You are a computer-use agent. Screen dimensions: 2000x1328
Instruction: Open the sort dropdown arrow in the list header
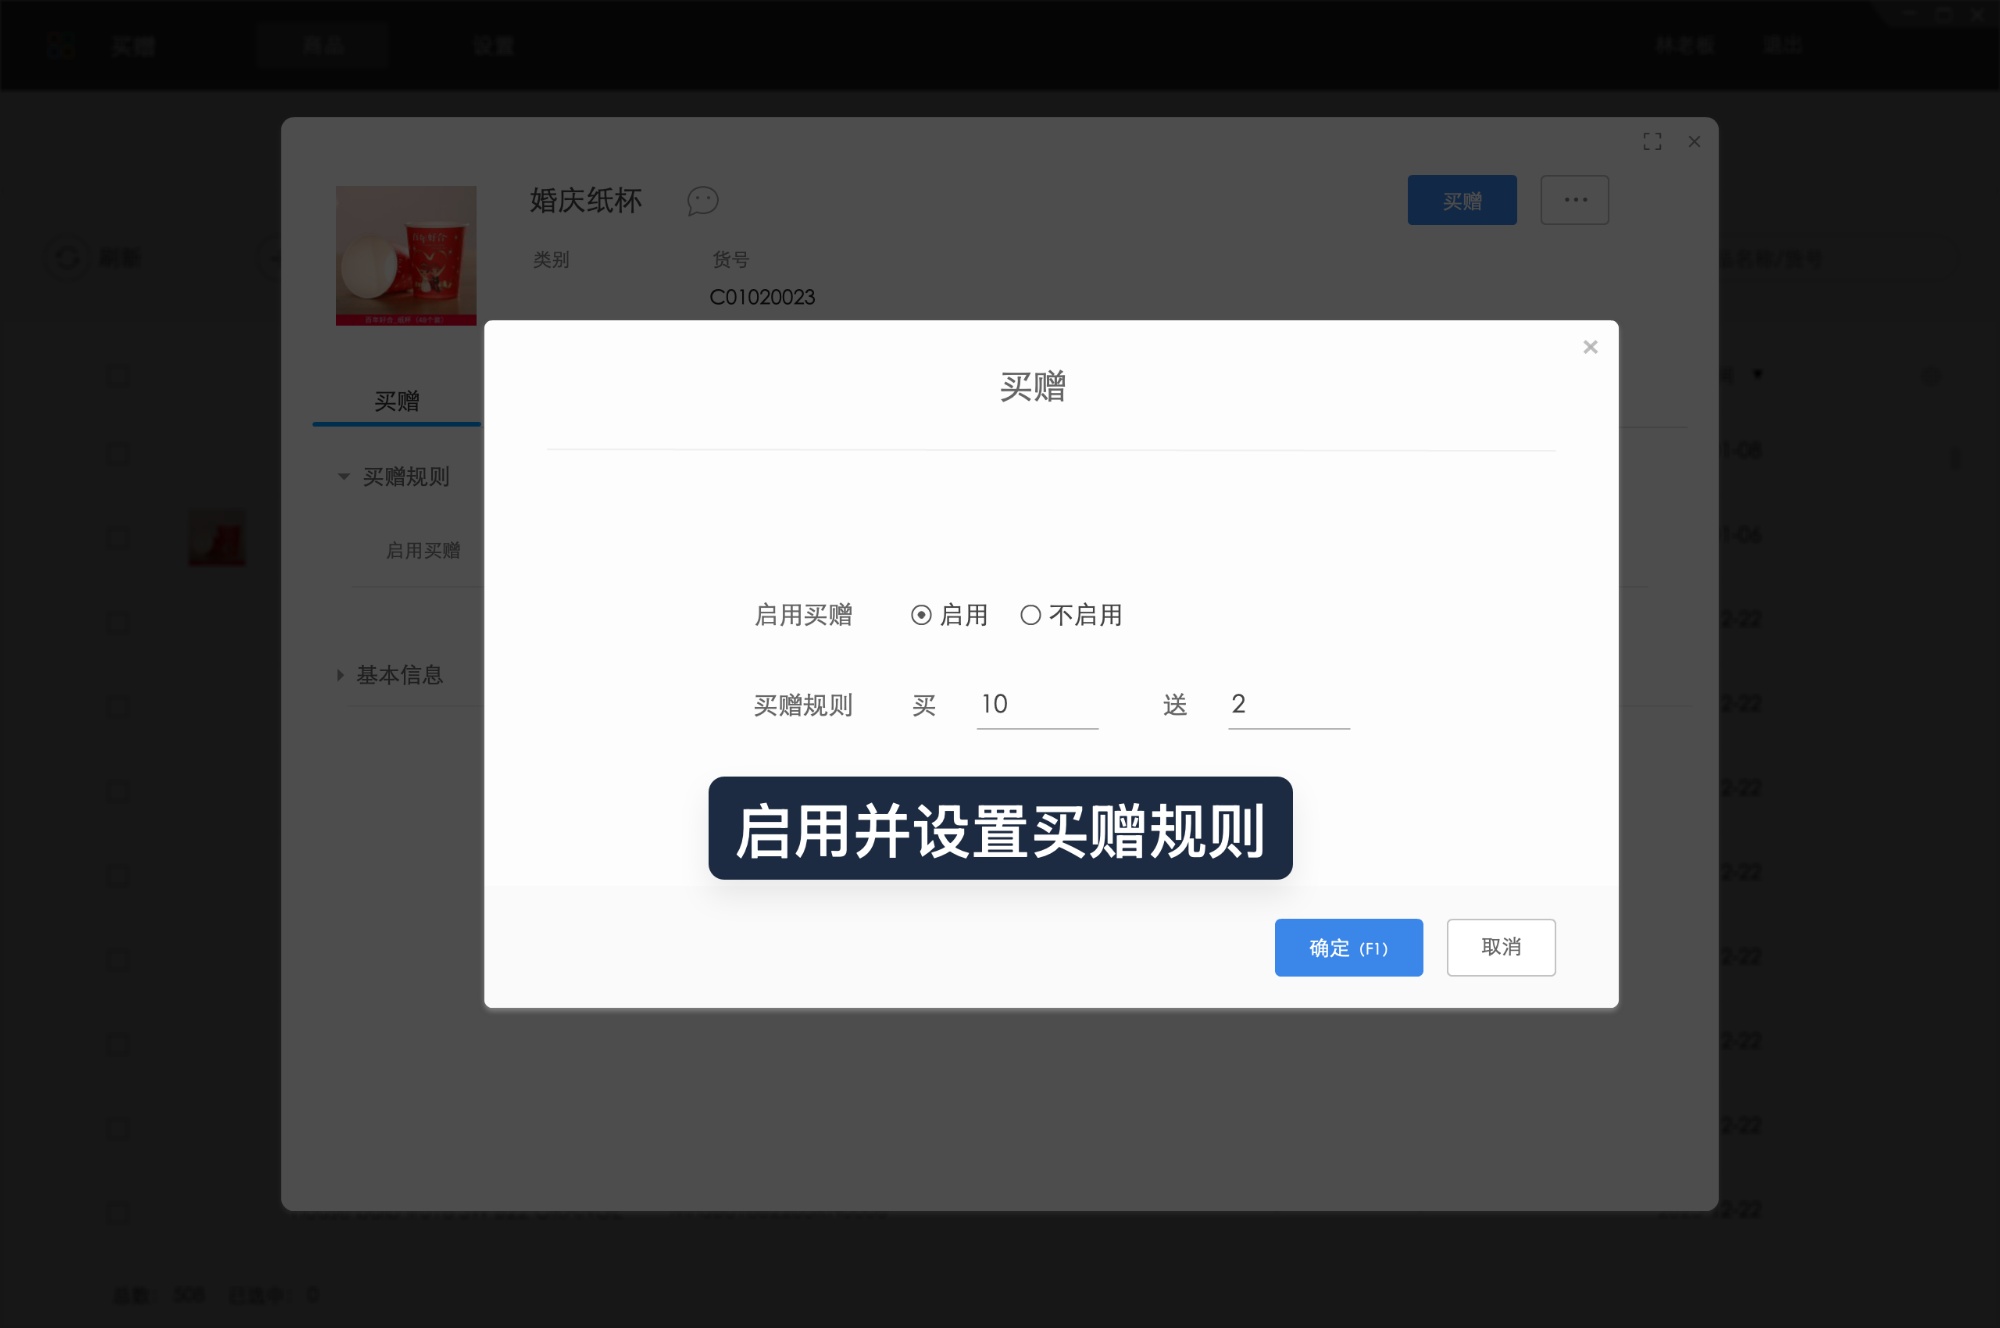(1757, 374)
